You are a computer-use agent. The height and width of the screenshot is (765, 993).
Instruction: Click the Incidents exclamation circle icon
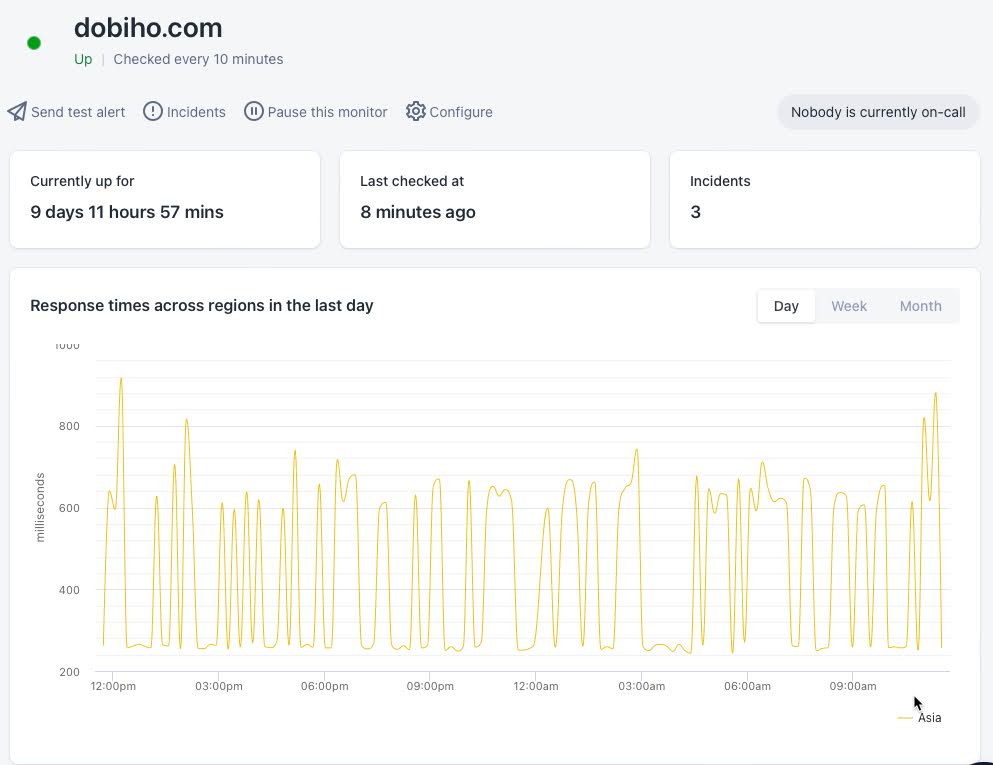pos(153,112)
